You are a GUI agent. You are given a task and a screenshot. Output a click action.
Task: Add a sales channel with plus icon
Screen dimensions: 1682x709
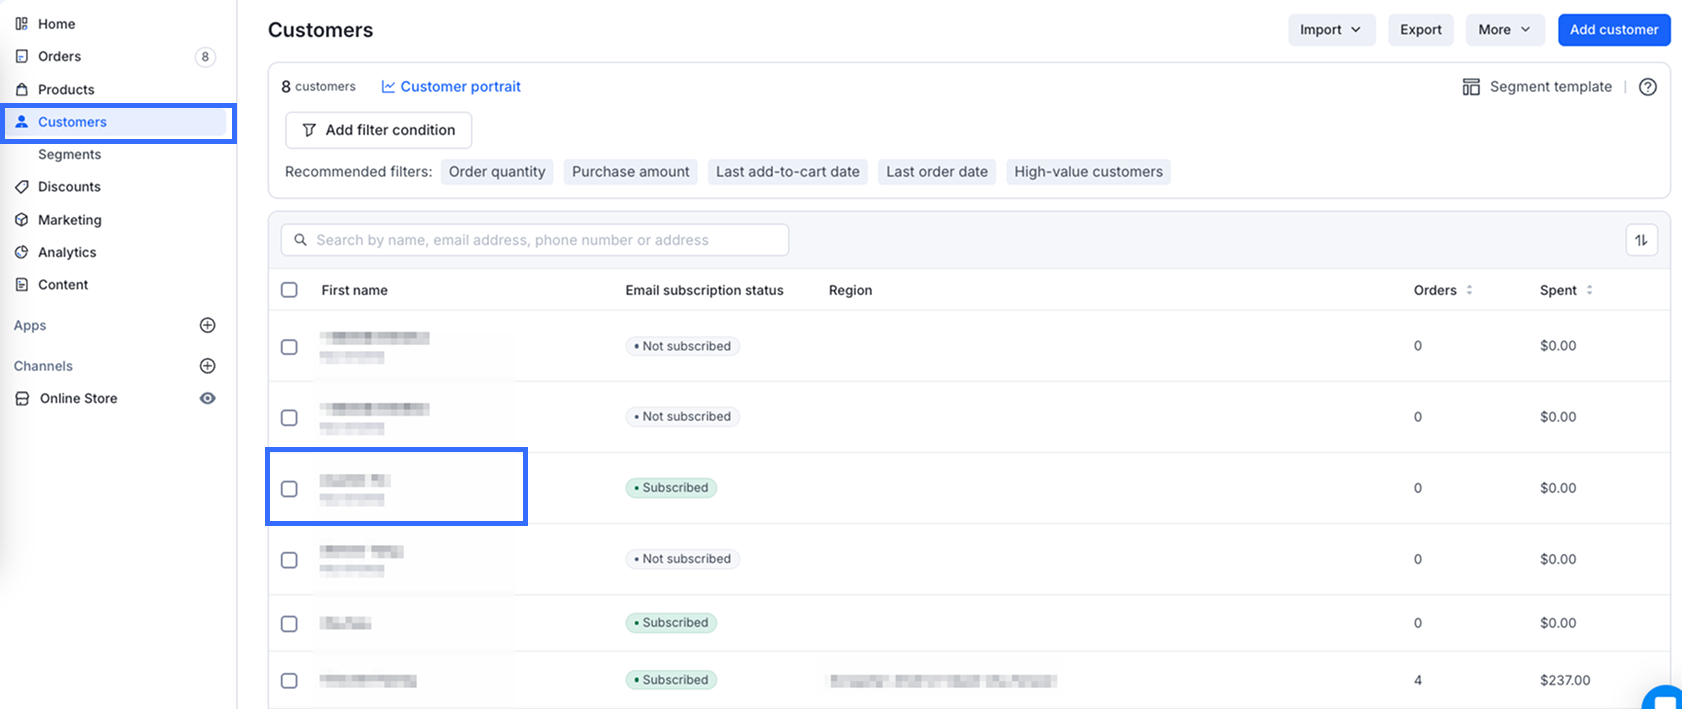pyautogui.click(x=208, y=366)
